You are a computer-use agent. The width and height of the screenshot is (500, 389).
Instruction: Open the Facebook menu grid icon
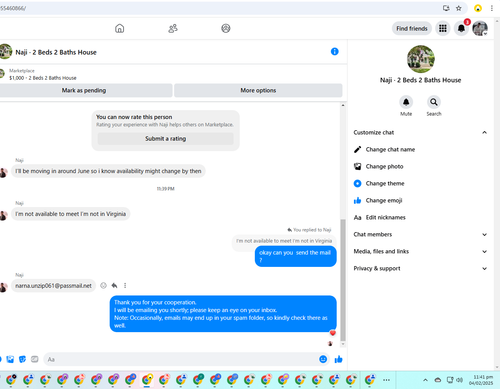pyautogui.click(x=443, y=29)
